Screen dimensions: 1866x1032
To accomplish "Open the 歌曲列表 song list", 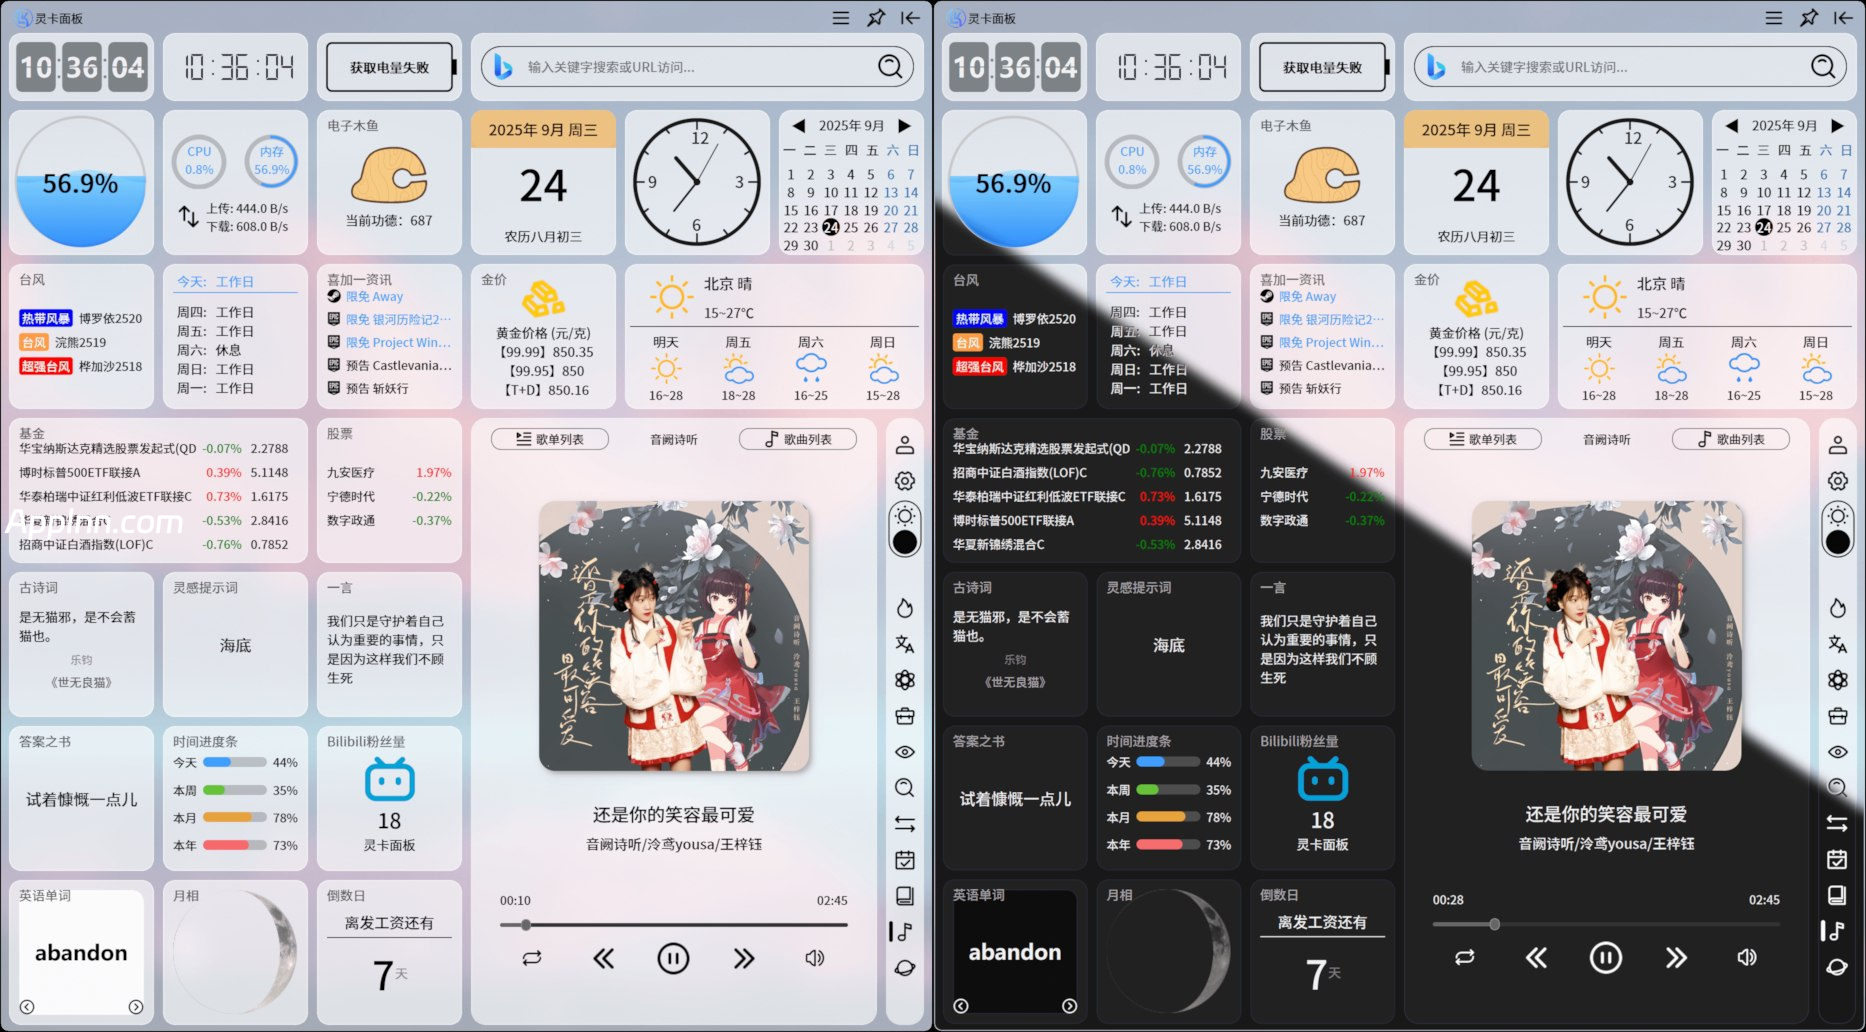I will (797, 438).
